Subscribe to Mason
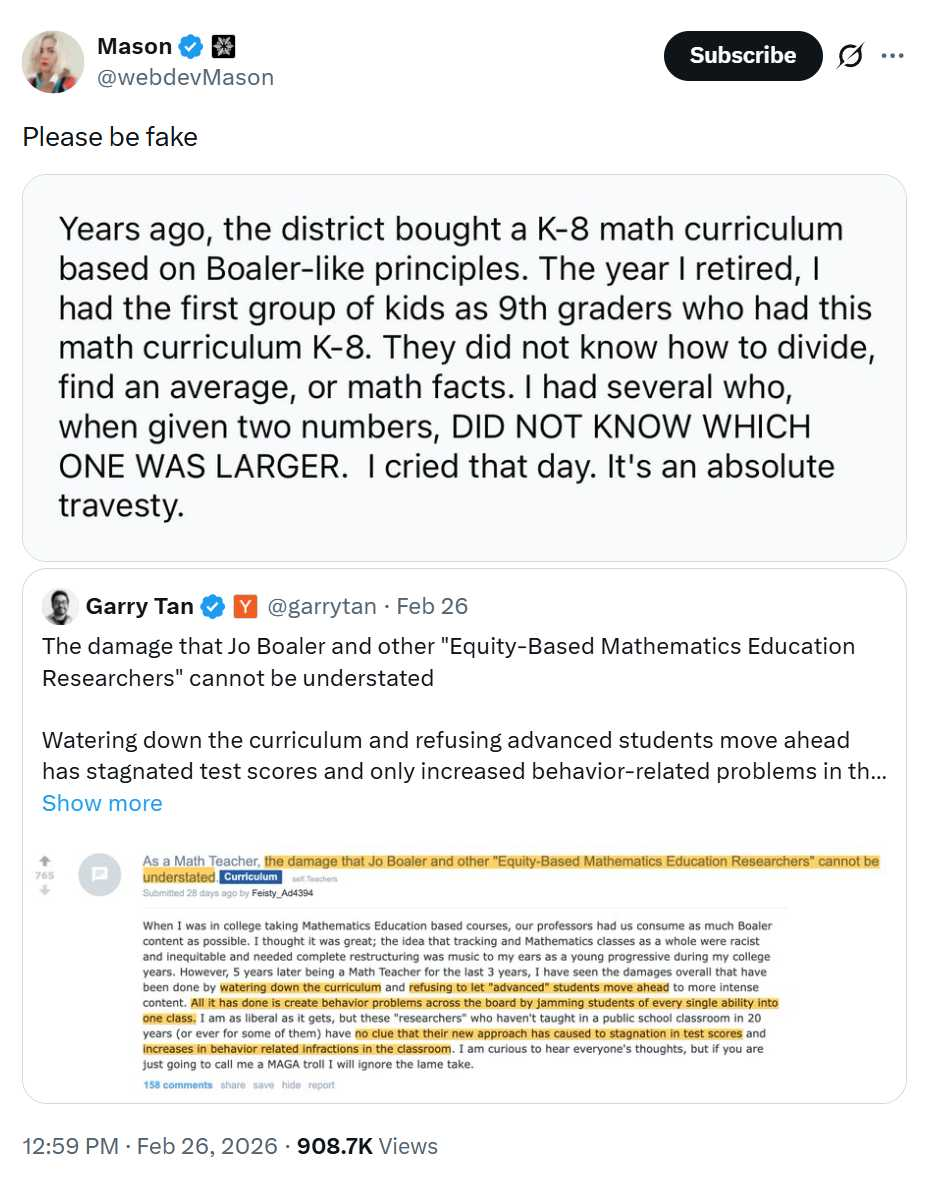Viewport: 925px width, 1179px height. coord(742,56)
